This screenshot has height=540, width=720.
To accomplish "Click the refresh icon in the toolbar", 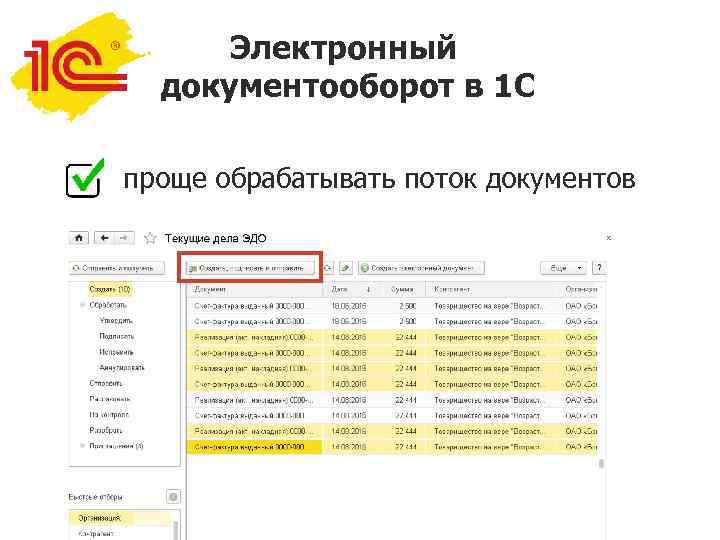I will (x=327, y=268).
